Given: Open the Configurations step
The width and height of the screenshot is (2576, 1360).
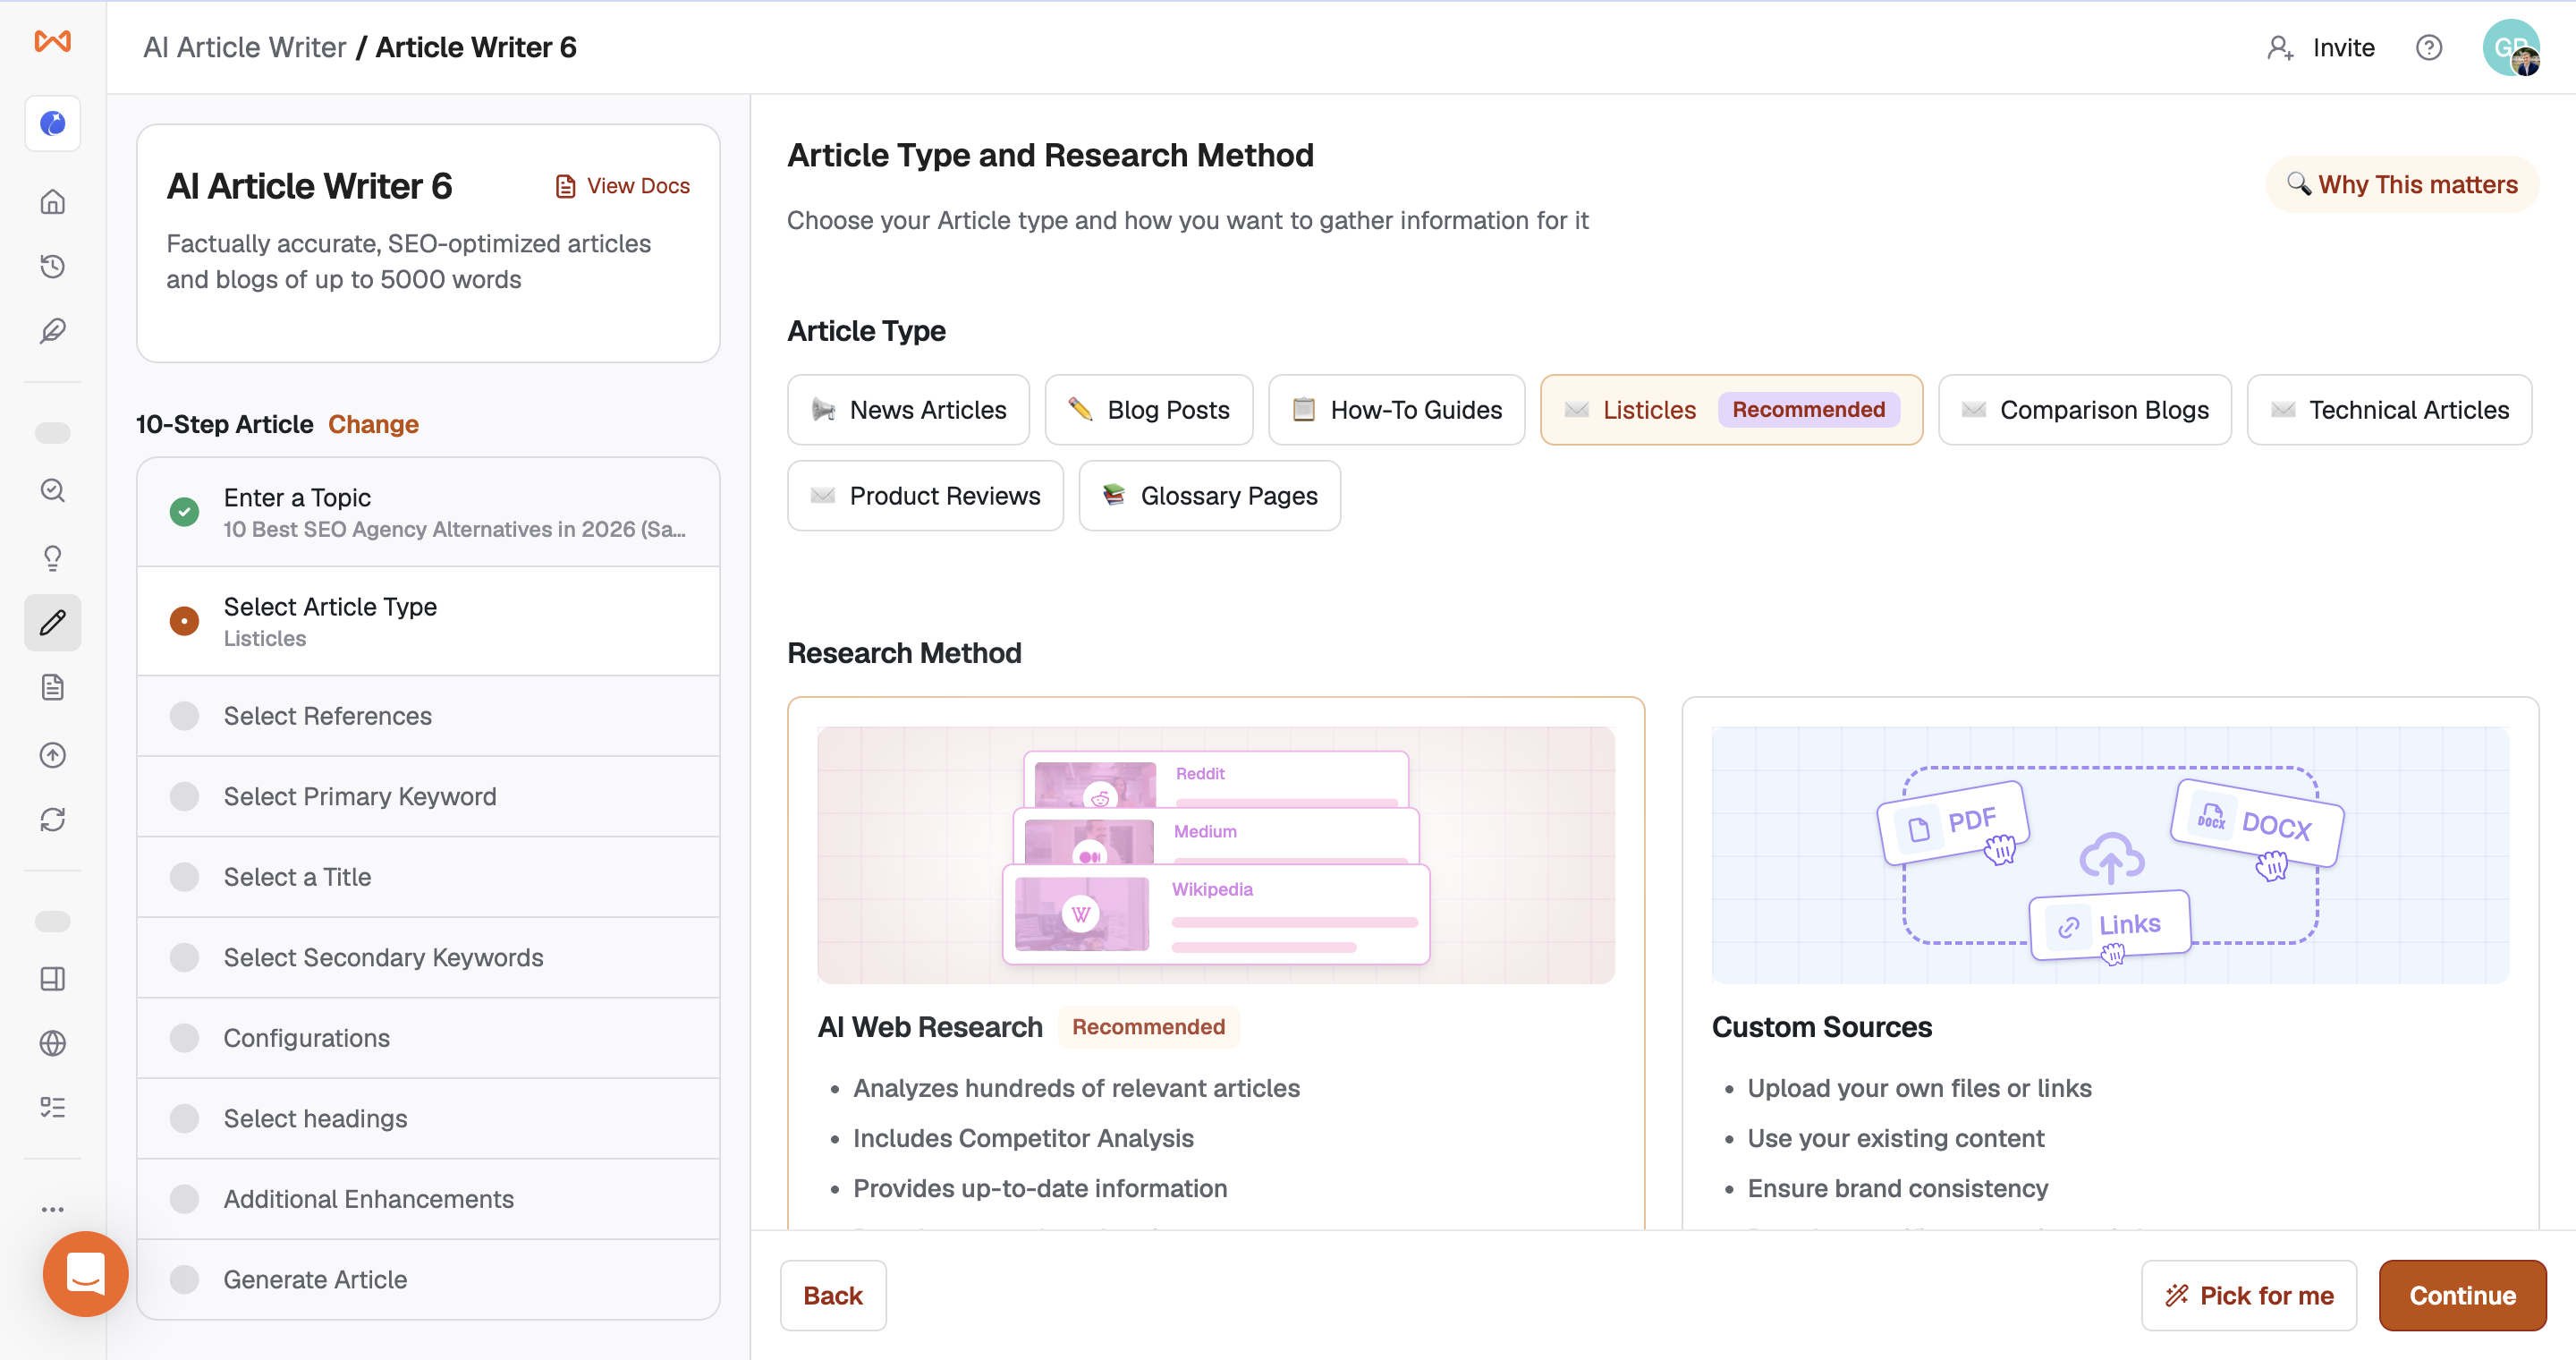Looking at the screenshot, I should point(428,1038).
